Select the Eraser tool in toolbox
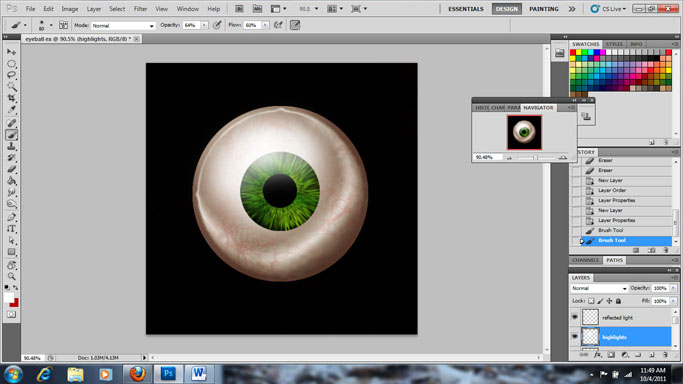This screenshot has height=384, width=683. [11, 169]
